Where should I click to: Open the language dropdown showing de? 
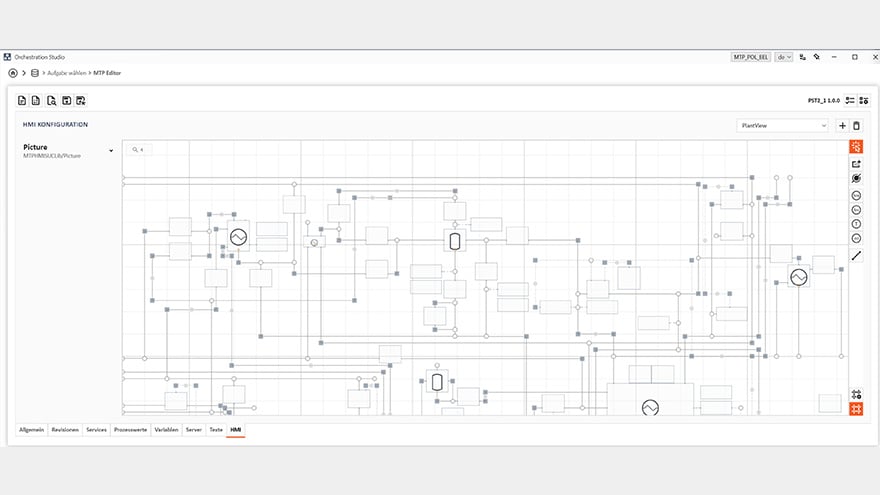pyautogui.click(x=785, y=57)
